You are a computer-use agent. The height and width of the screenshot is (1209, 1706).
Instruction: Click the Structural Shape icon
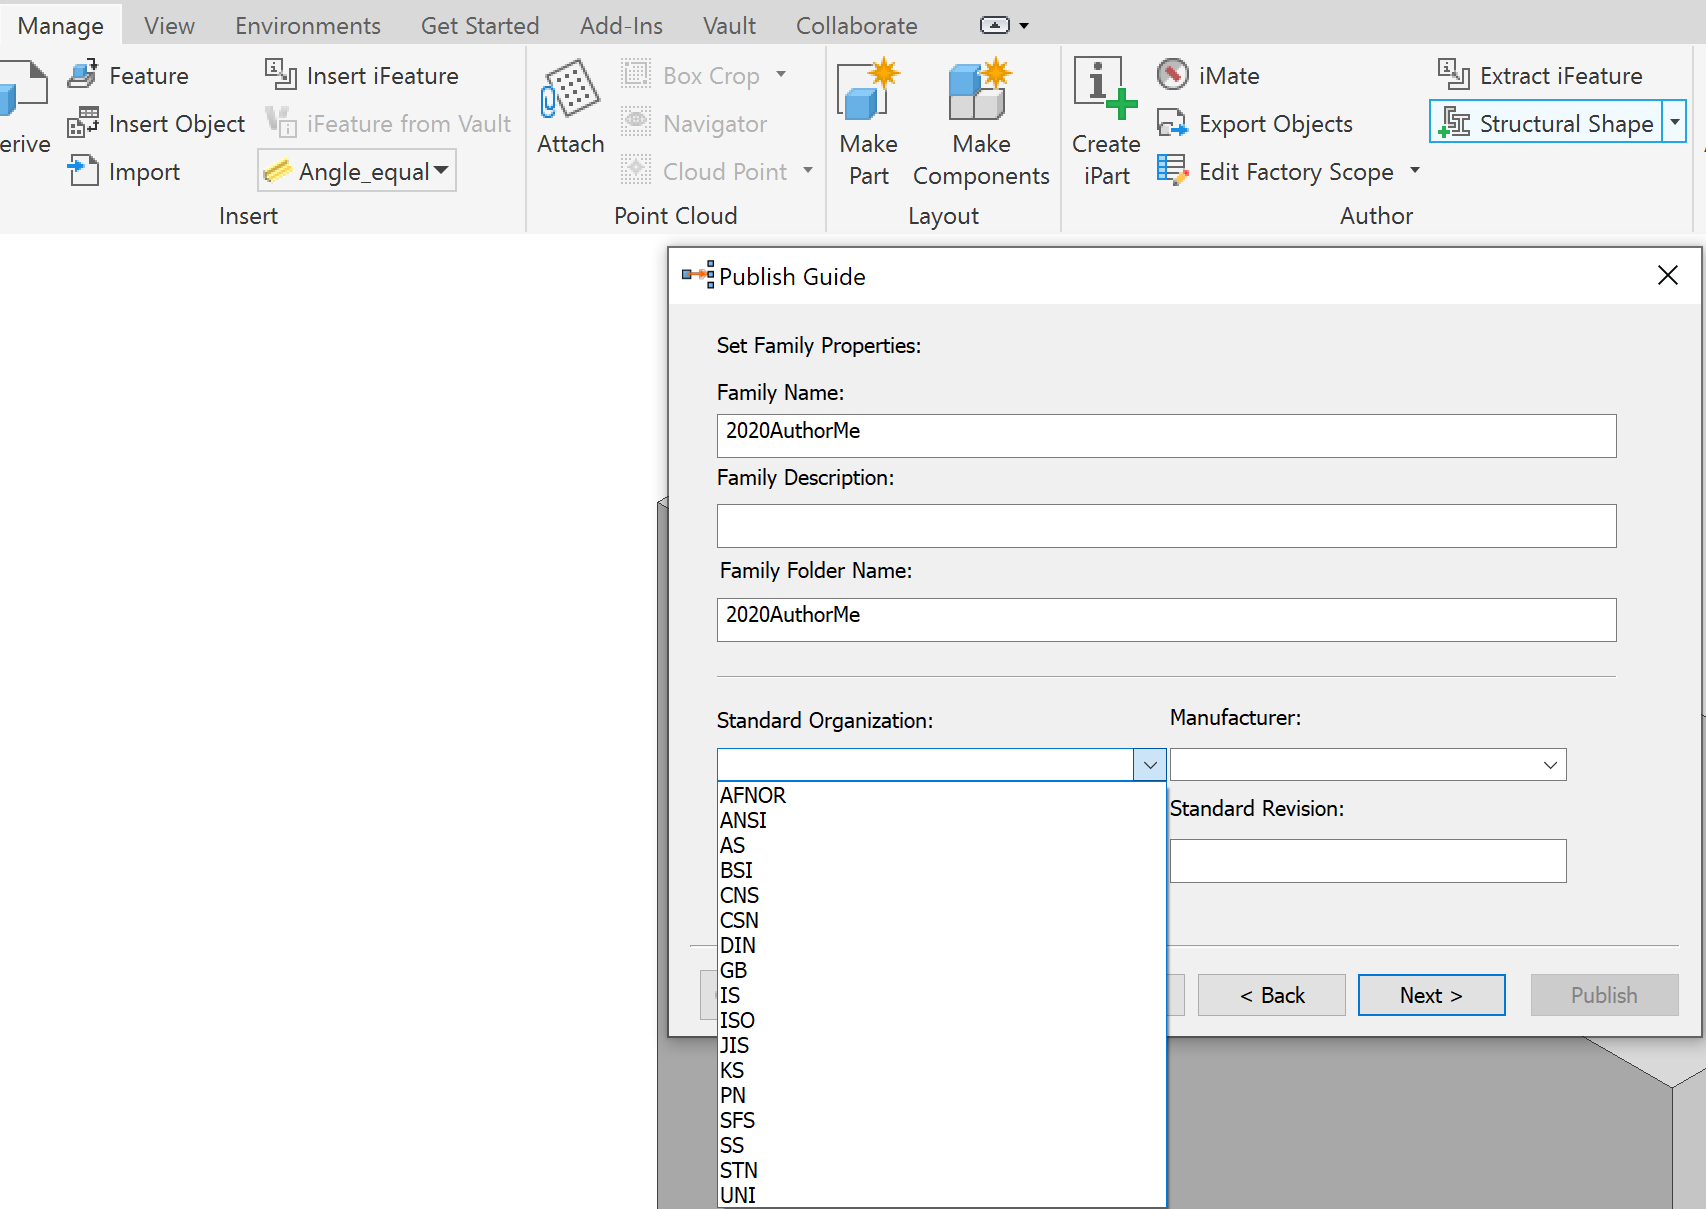[x=1454, y=122]
